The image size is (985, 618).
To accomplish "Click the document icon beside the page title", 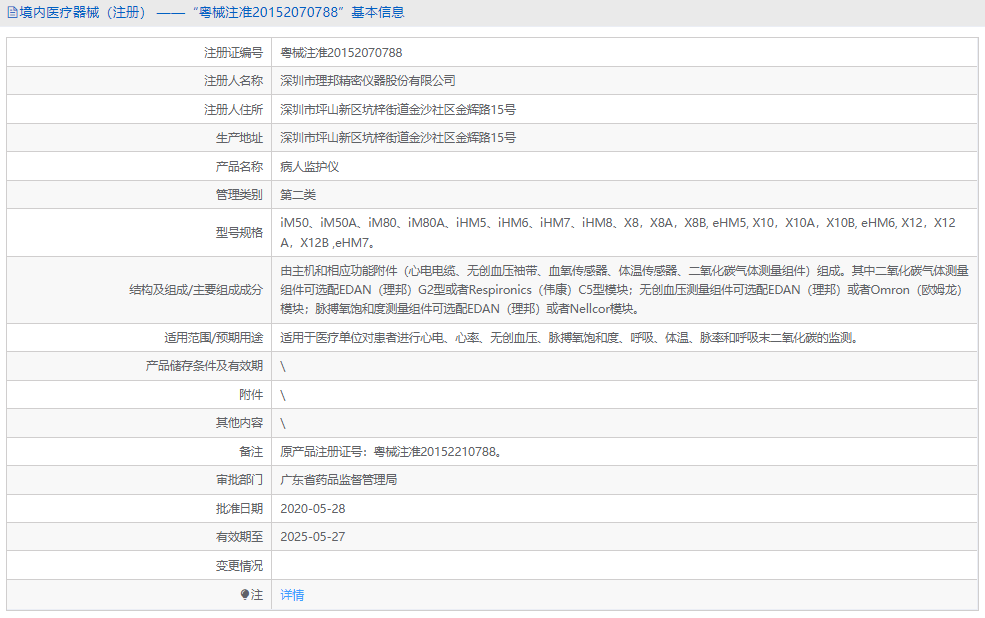I will pyautogui.click(x=13, y=13).
